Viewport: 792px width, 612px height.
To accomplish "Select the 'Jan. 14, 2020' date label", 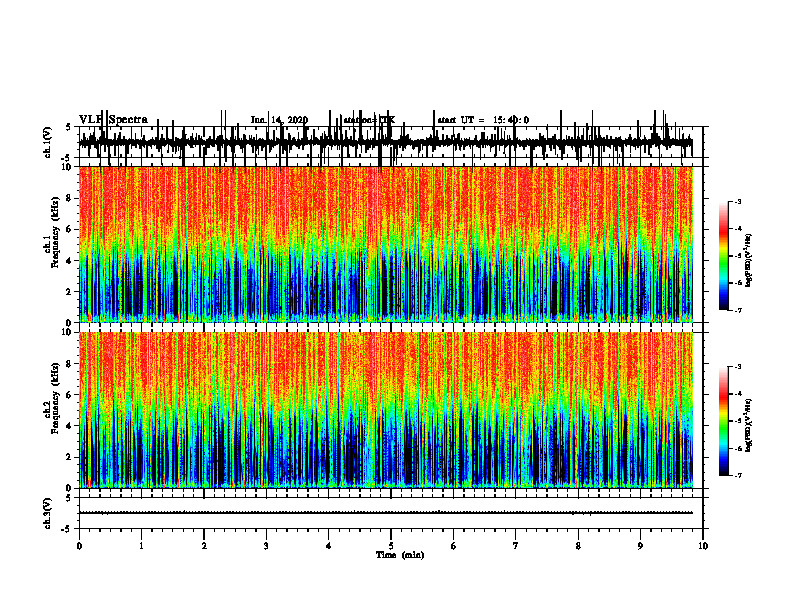I will (279, 120).
